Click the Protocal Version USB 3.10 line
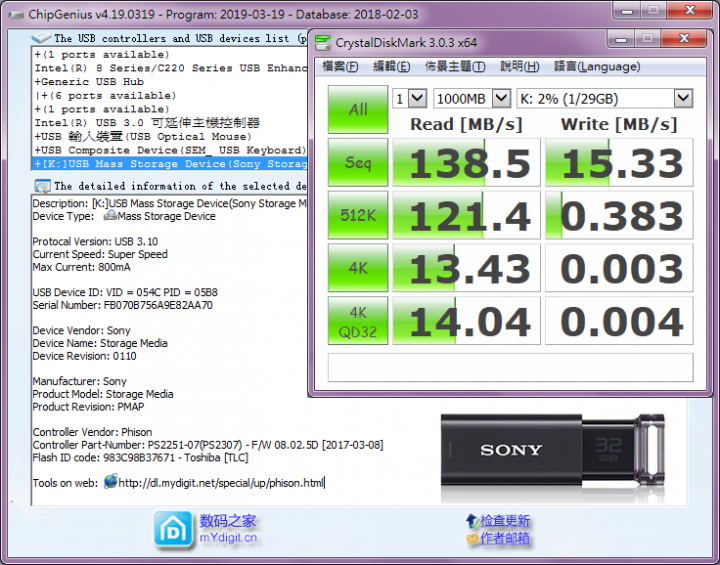This screenshot has height=565, width=720. pyautogui.click(x=95, y=241)
